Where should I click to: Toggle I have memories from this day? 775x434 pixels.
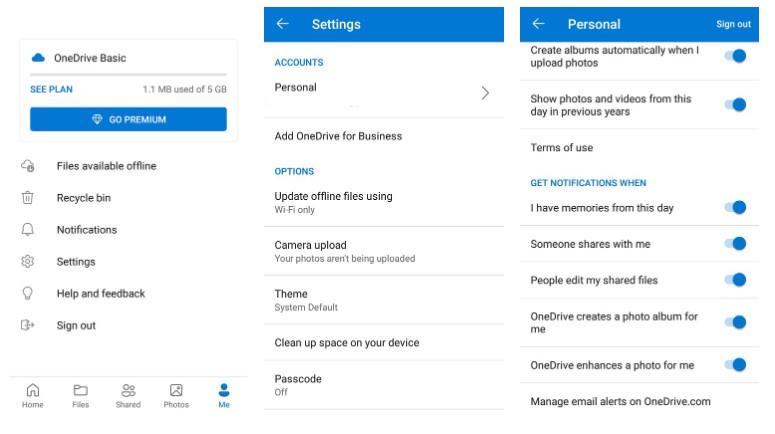[735, 208]
